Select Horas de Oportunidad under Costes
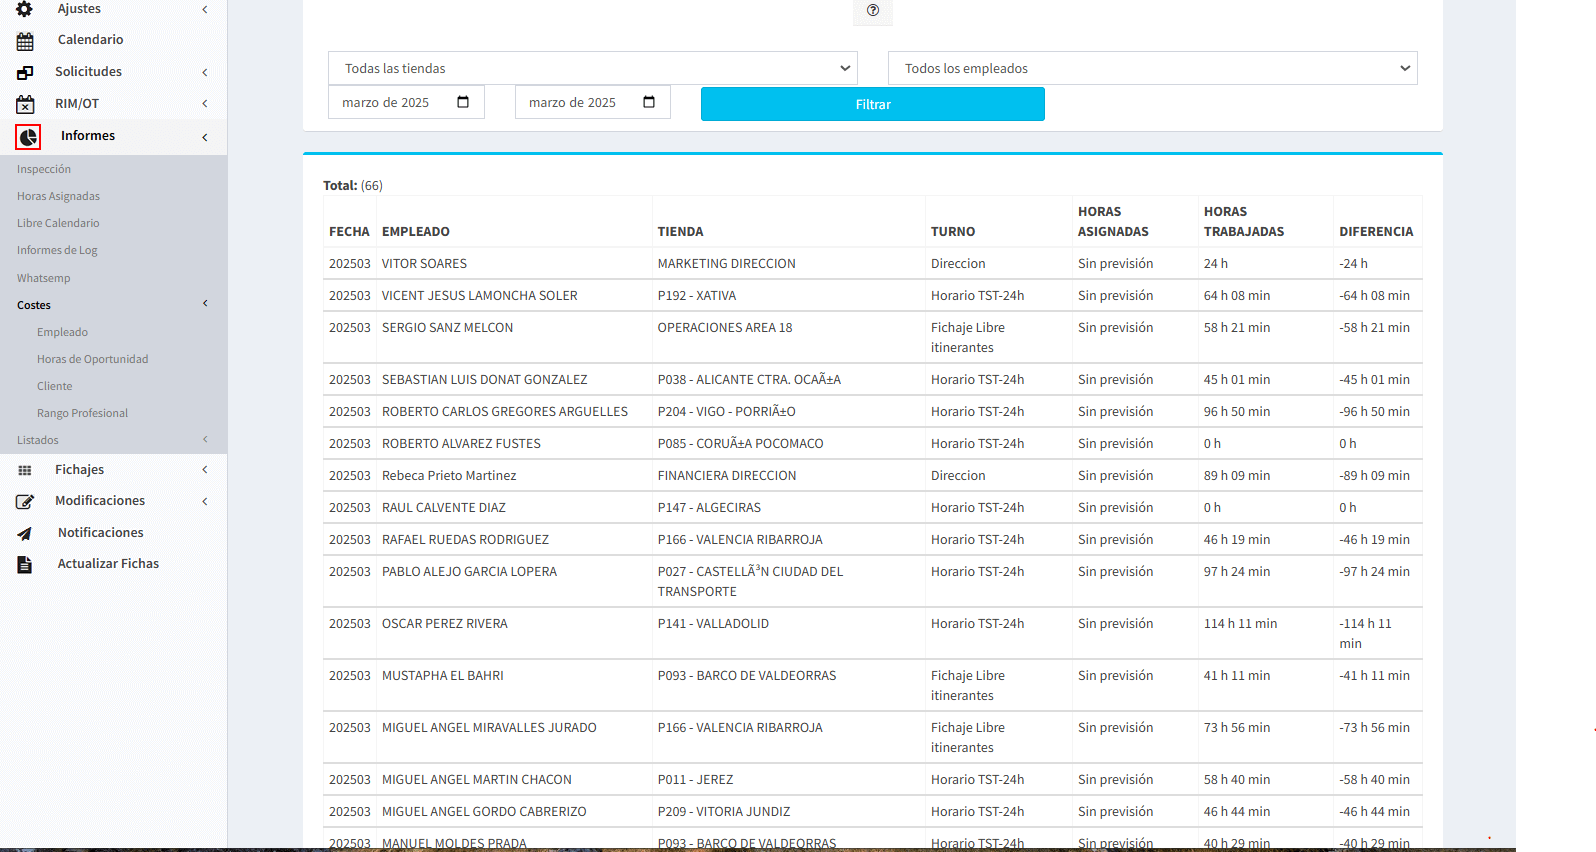Image resolution: width=1596 pixels, height=852 pixels. pyautogui.click(x=92, y=359)
